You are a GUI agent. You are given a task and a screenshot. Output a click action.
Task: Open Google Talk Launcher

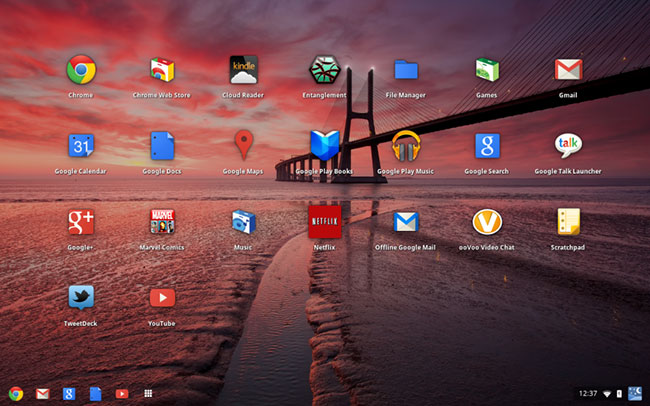(x=568, y=146)
